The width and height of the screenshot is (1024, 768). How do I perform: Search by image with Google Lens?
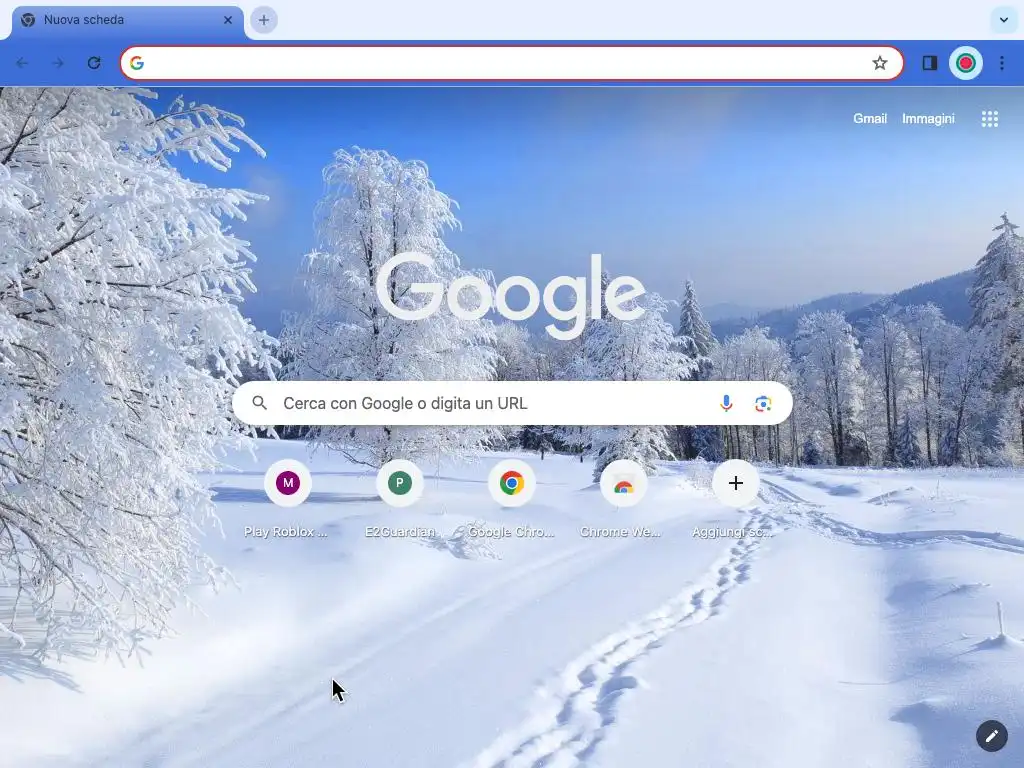[x=763, y=404]
